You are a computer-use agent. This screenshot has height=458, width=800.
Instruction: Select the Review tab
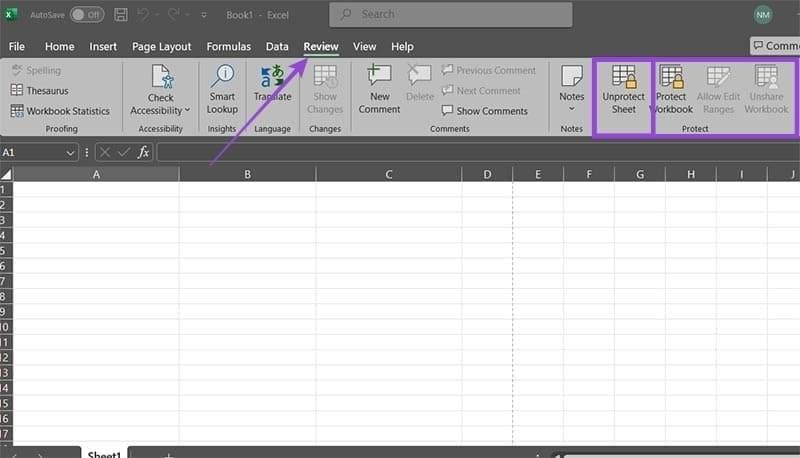click(321, 46)
